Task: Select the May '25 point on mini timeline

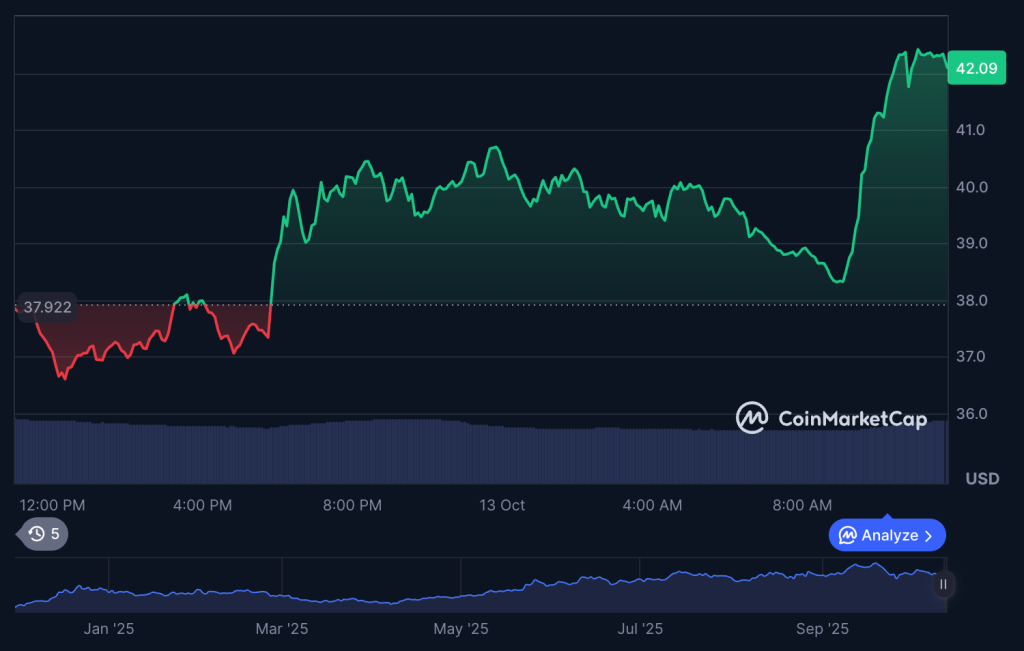Action: click(x=461, y=629)
